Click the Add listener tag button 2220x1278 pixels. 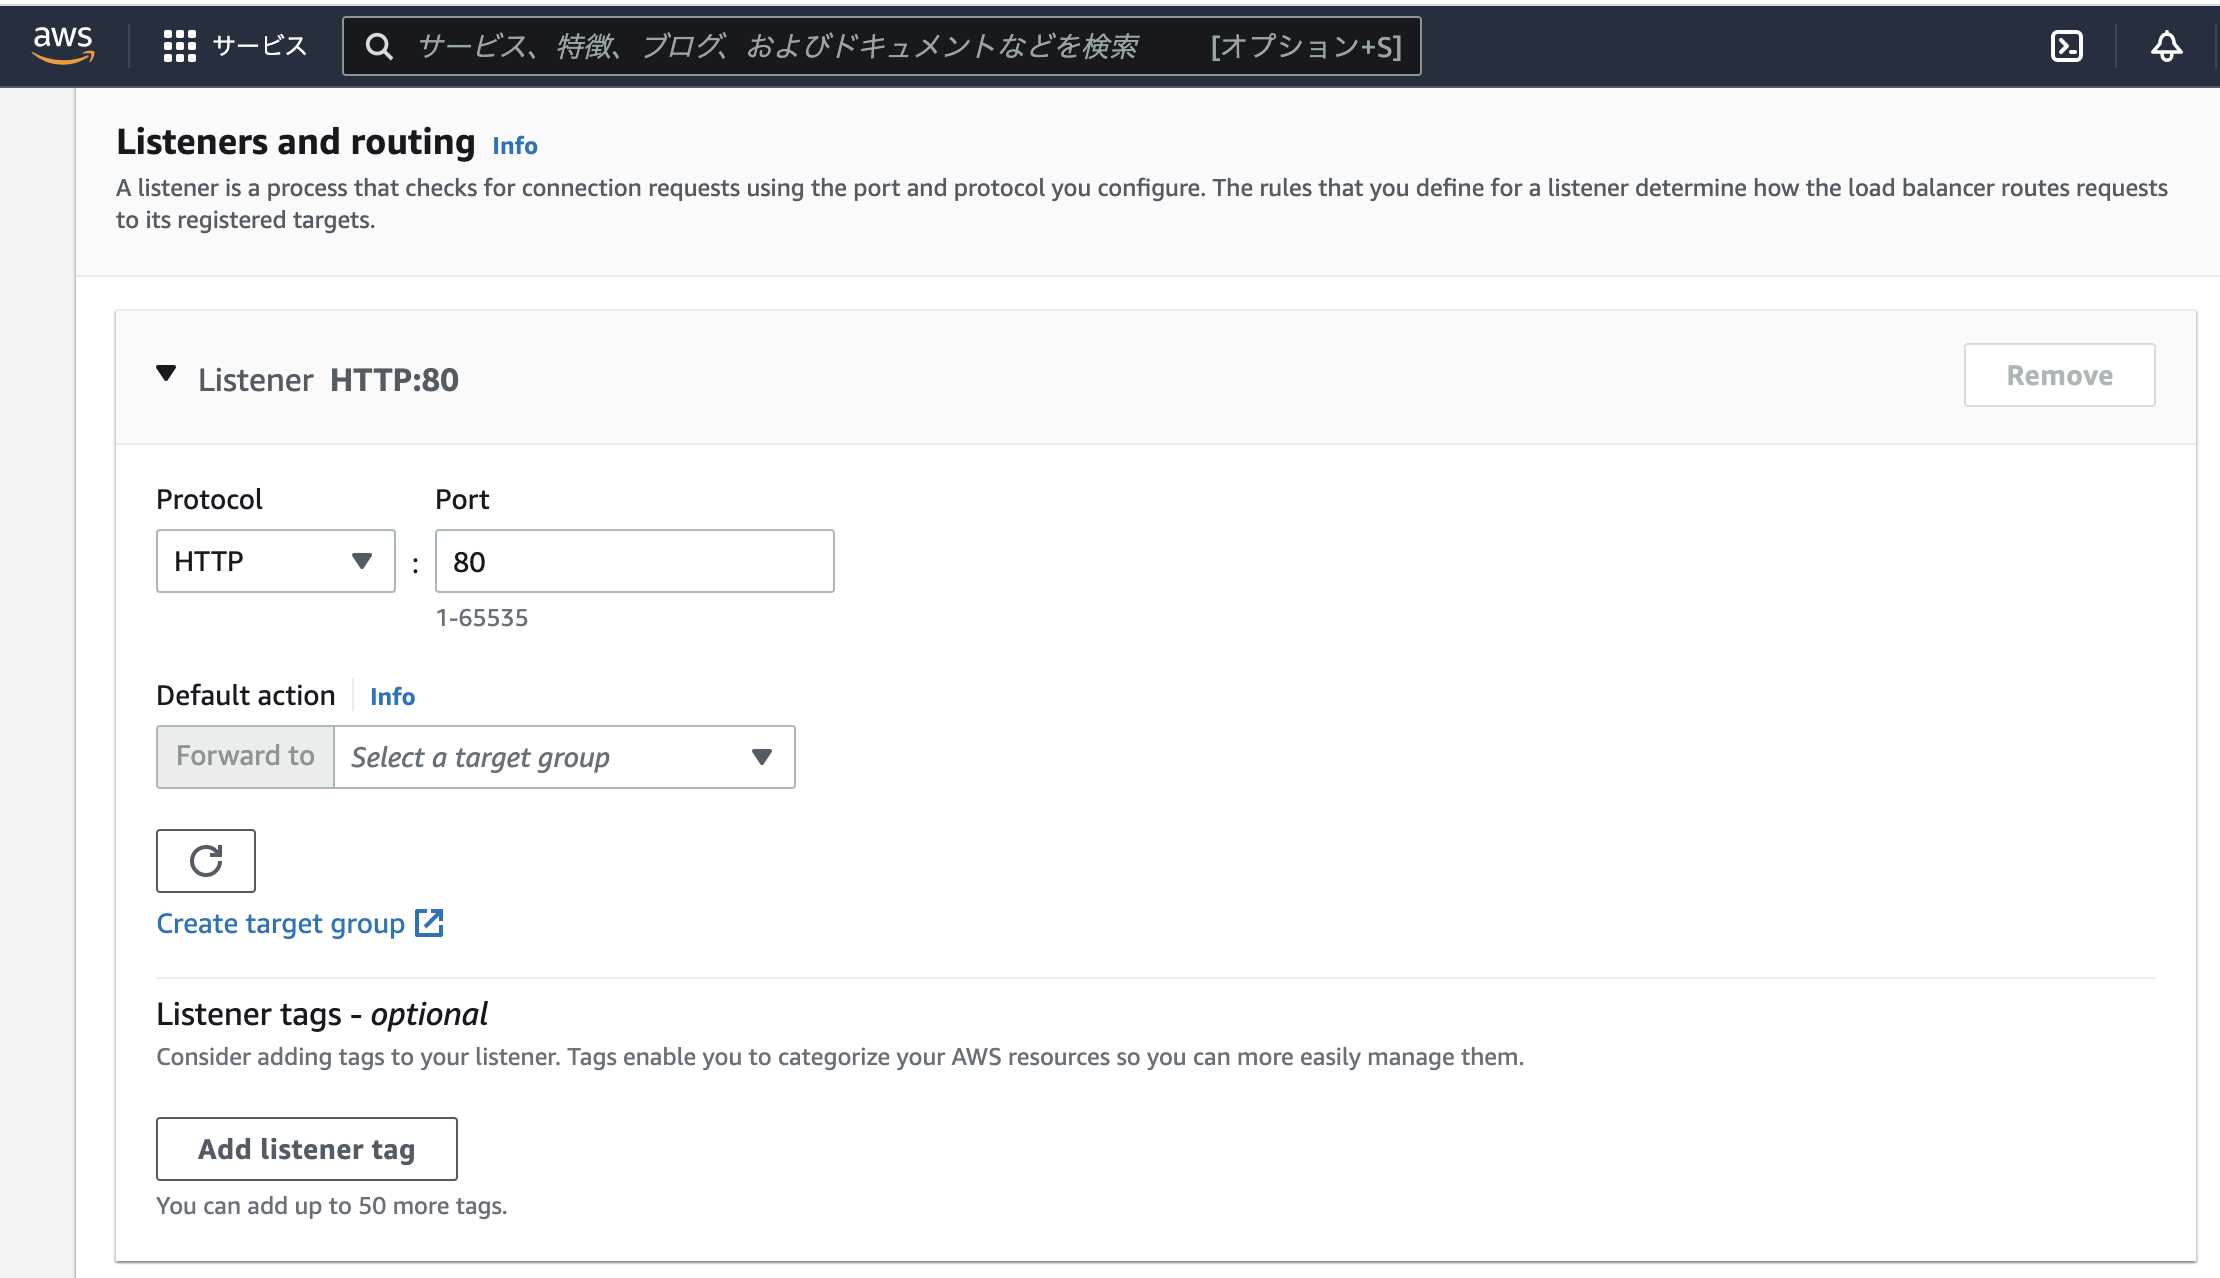(x=306, y=1149)
